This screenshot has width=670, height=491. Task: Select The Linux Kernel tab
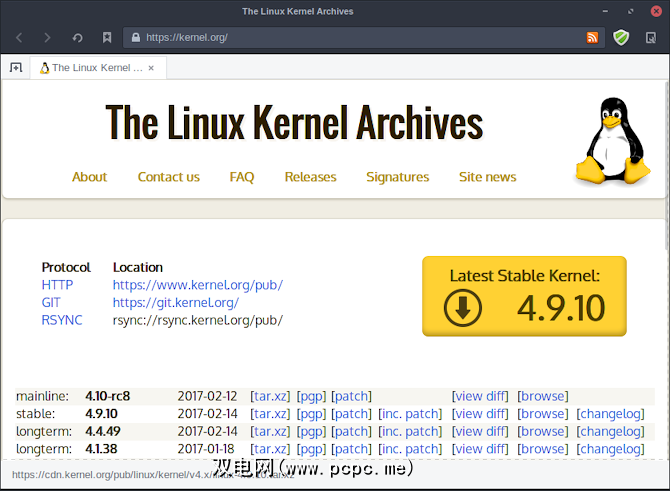(98, 68)
